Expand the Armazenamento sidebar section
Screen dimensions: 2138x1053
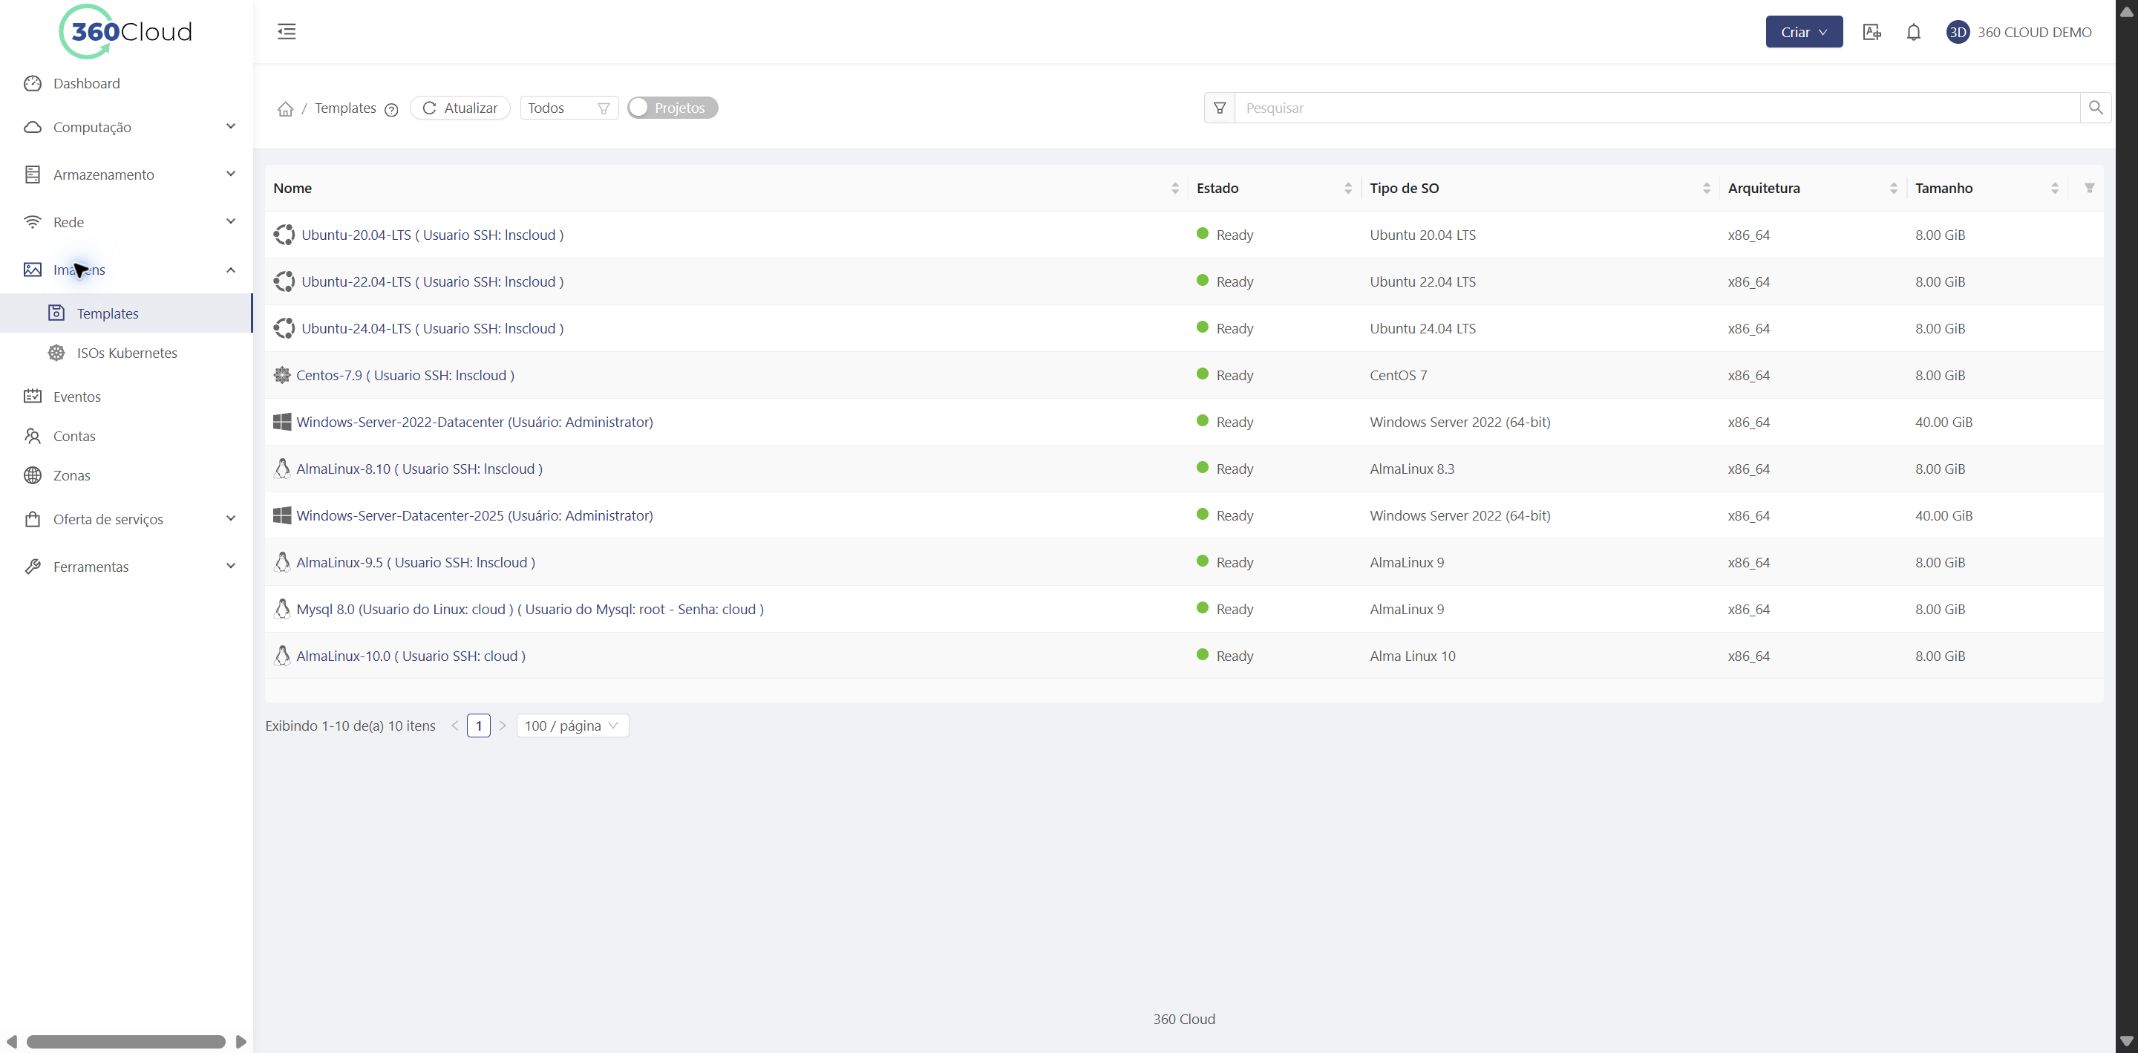126,174
